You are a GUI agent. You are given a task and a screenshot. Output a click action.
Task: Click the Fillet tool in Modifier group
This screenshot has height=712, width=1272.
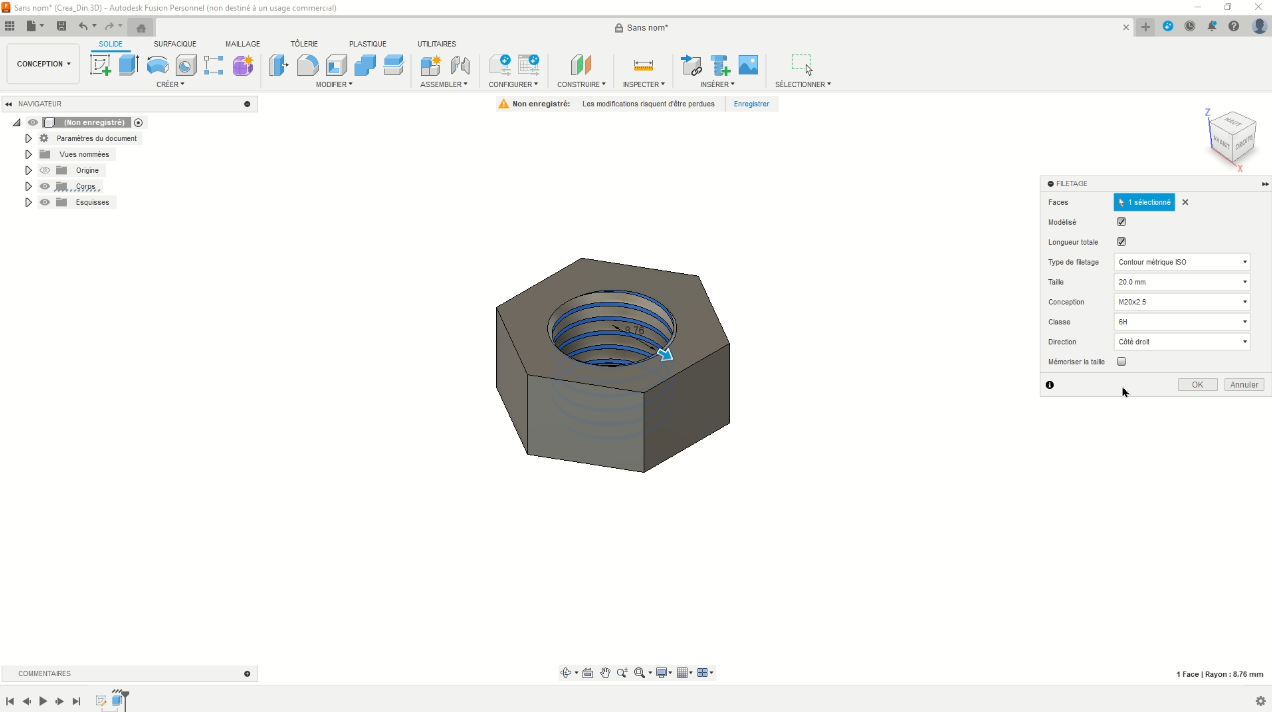pyautogui.click(x=308, y=66)
